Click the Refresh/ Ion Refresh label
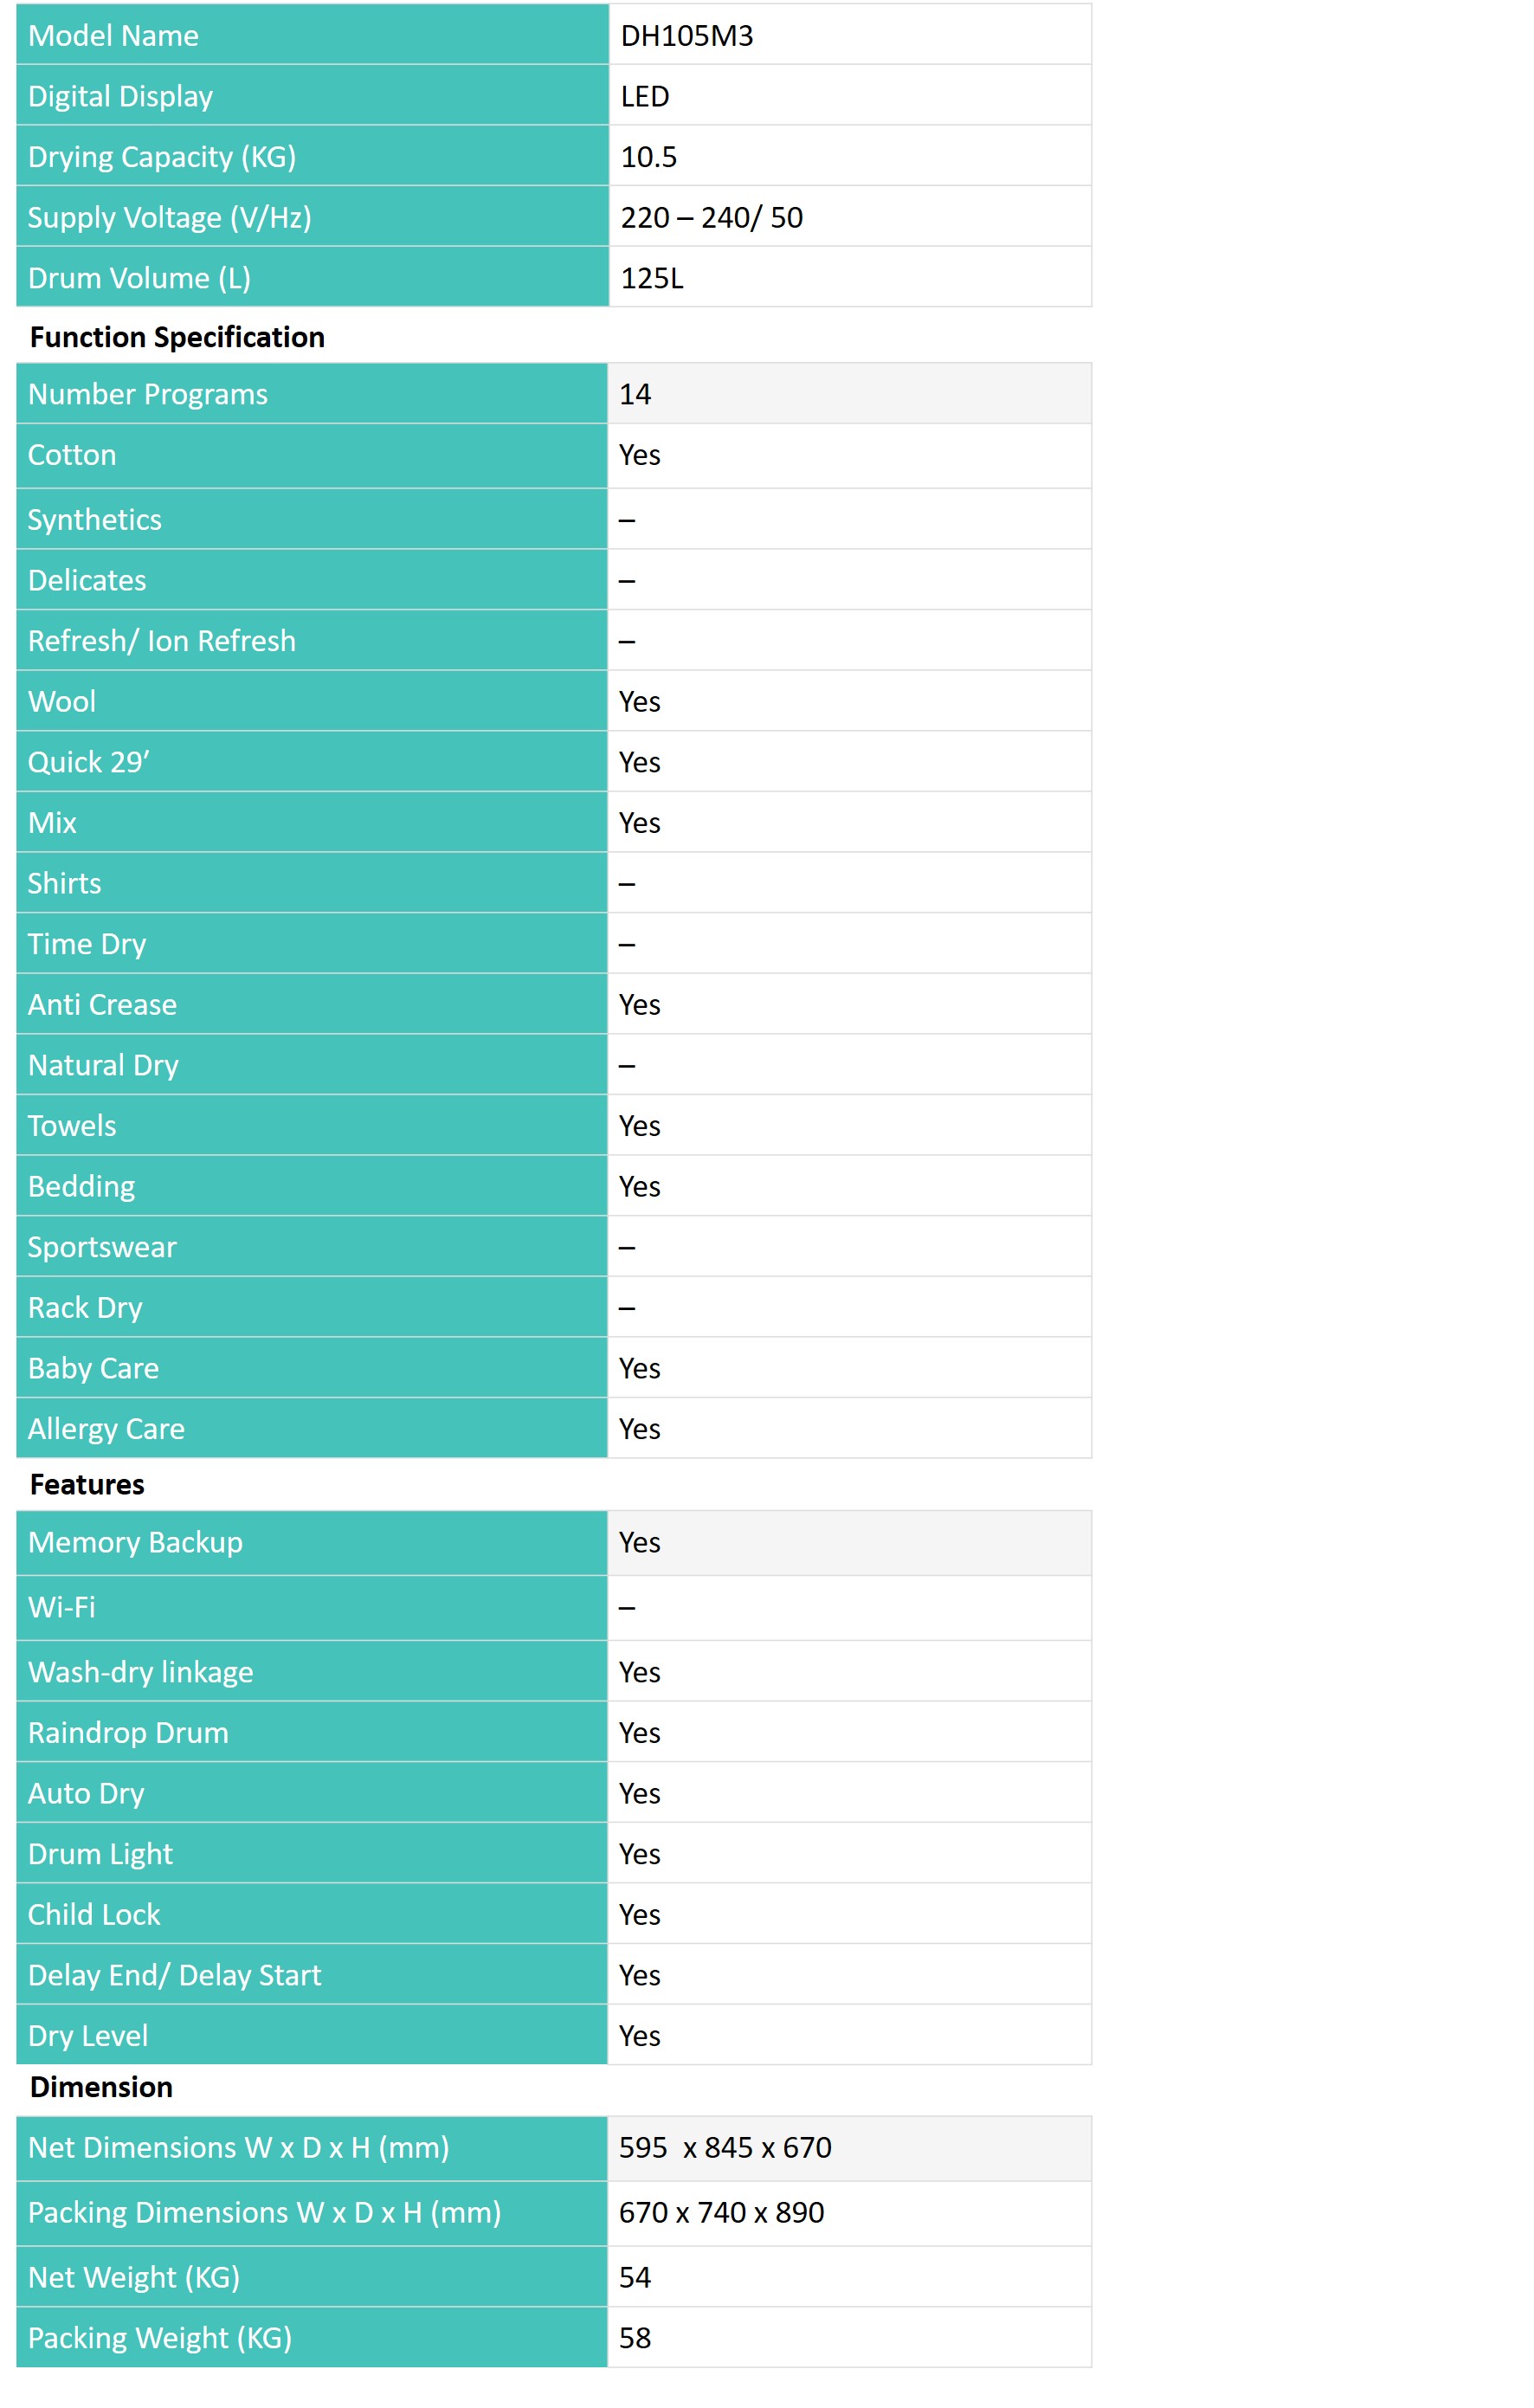1534x2408 pixels. tap(162, 641)
